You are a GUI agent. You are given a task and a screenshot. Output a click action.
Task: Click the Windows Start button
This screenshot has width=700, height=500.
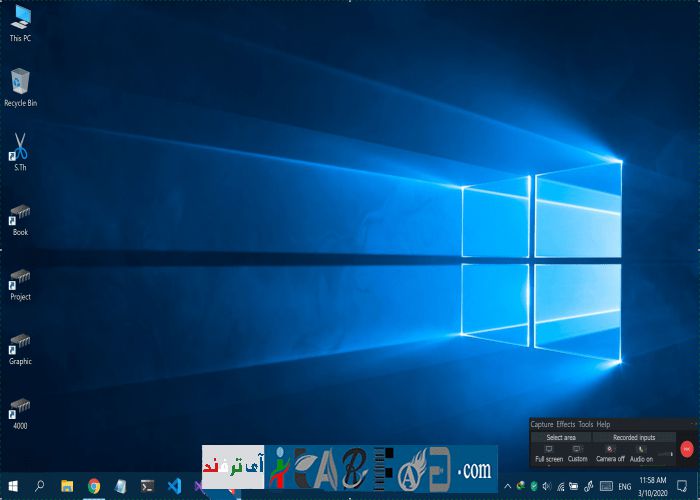pos(14,486)
